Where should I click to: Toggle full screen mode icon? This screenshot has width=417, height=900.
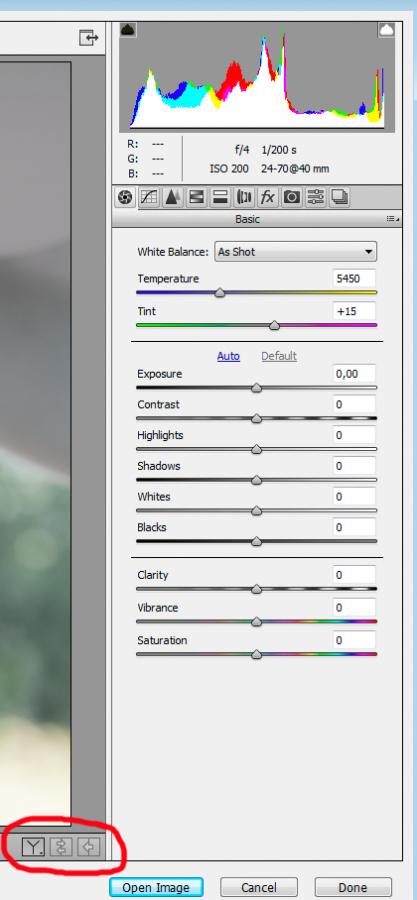88,38
